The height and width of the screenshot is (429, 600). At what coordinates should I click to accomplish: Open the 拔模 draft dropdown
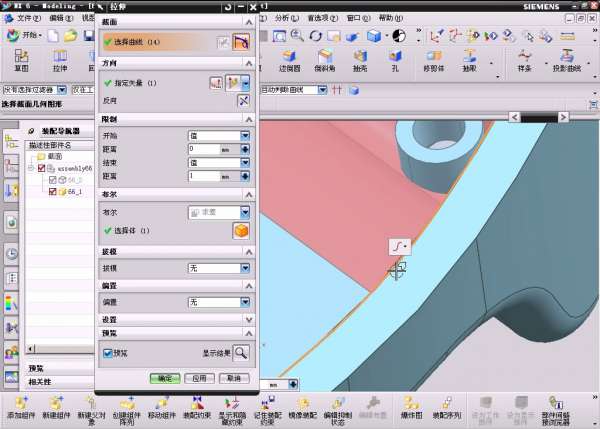pos(218,268)
